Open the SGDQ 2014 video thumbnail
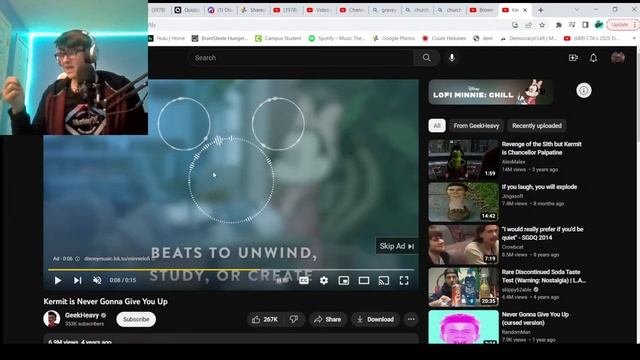640x360 pixels. tap(463, 244)
